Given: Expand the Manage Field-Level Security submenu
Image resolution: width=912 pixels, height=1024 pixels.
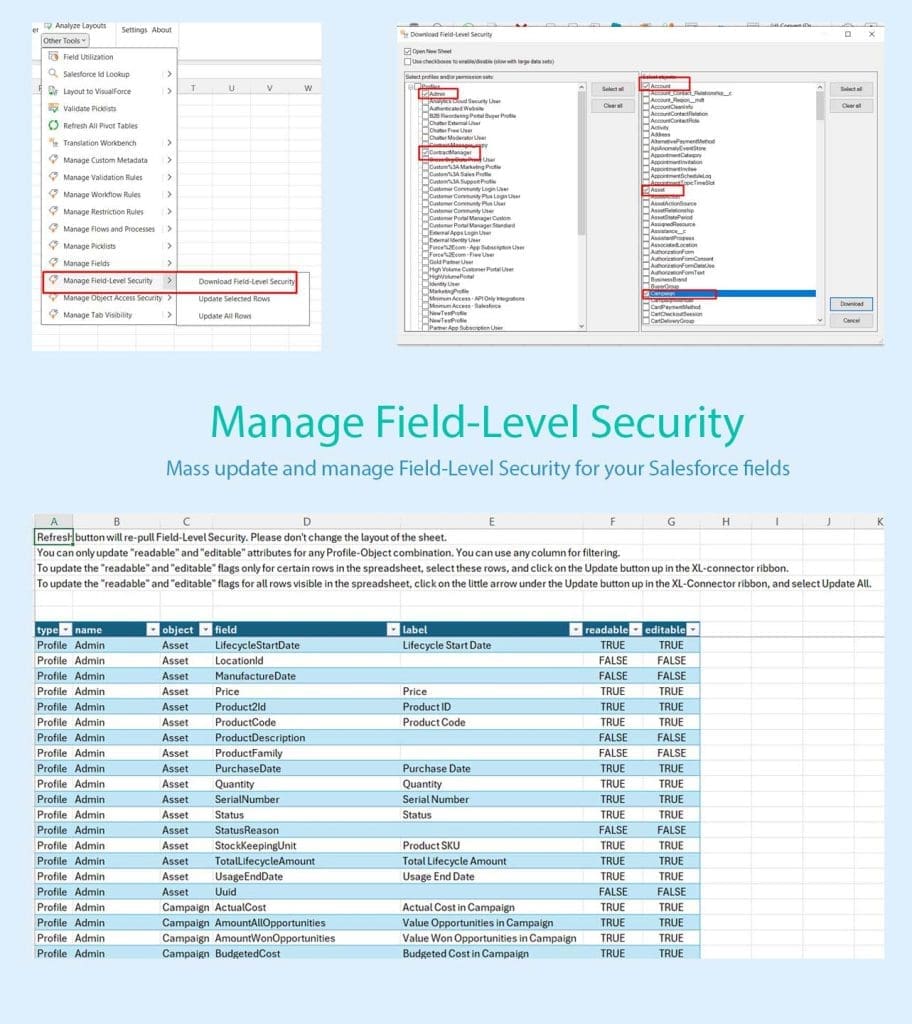Looking at the screenshot, I should [x=110, y=281].
